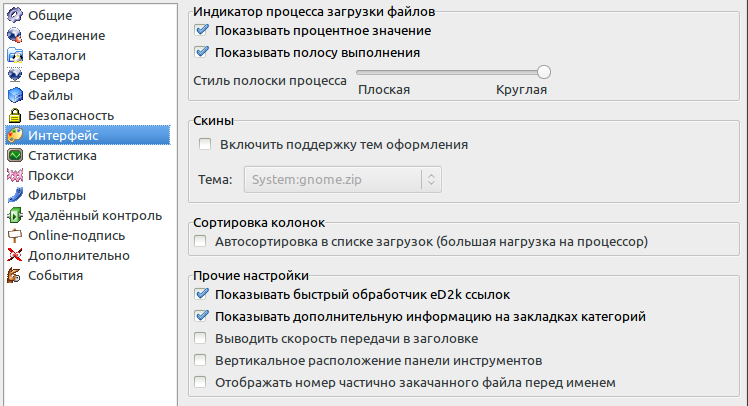Select the Интерфейс category label
Viewport: 748px width, 406px height.
point(63,135)
